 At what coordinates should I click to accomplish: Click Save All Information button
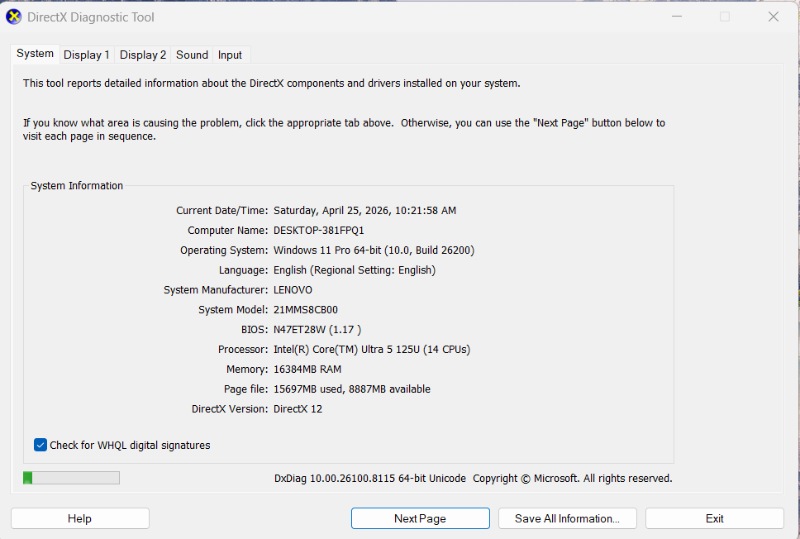pos(567,518)
